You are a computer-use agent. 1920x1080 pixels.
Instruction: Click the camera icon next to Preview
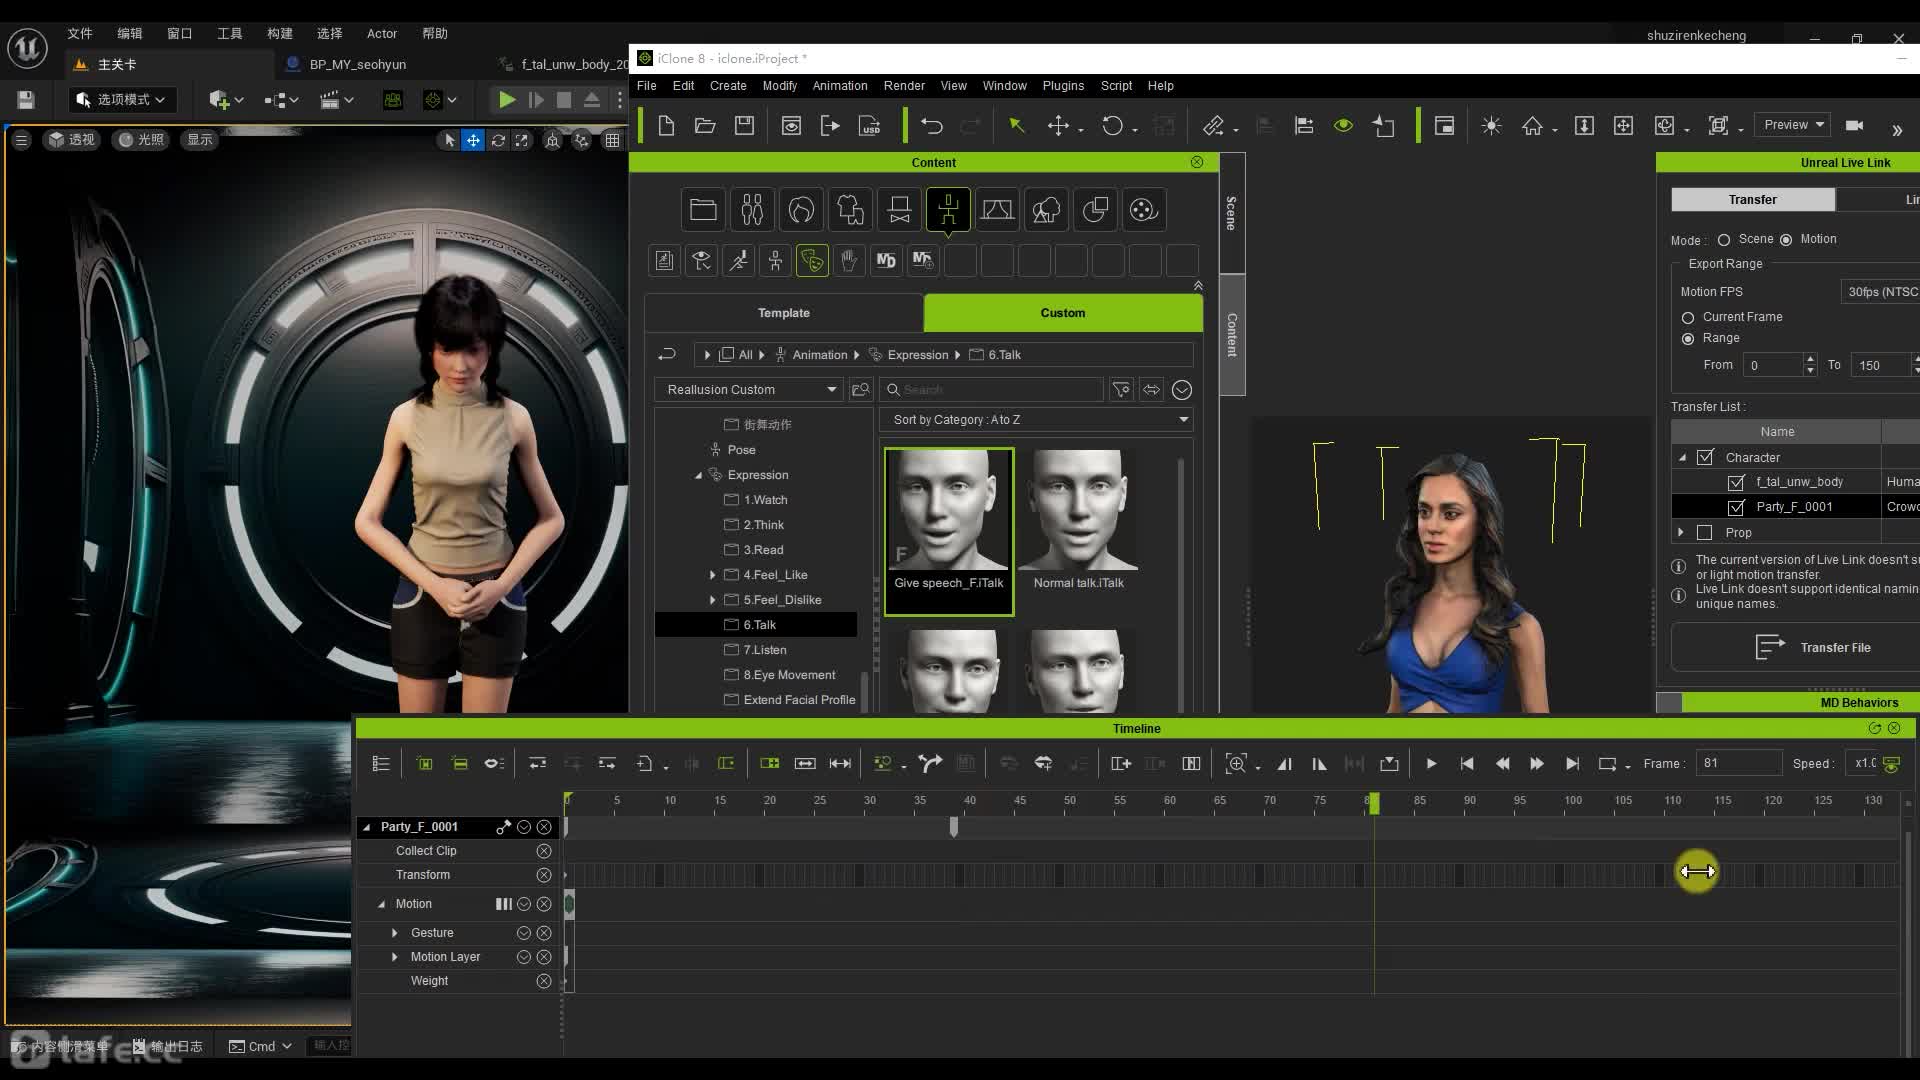1854,126
